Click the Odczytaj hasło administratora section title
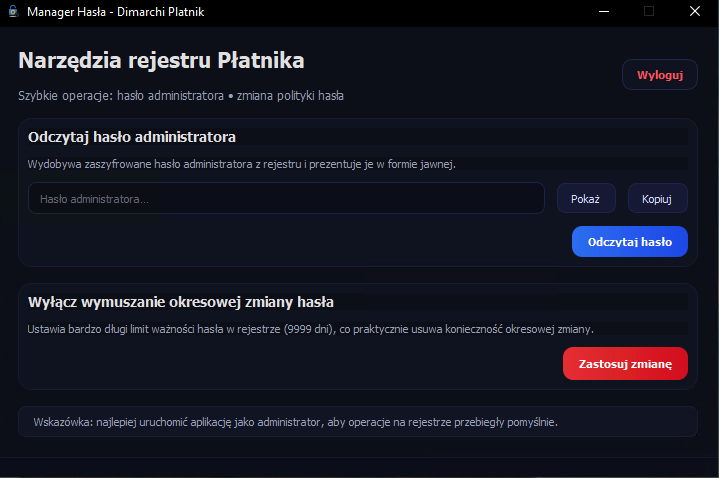Image resolution: width=719 pixels, height=478 pixels. pos(132,137)
